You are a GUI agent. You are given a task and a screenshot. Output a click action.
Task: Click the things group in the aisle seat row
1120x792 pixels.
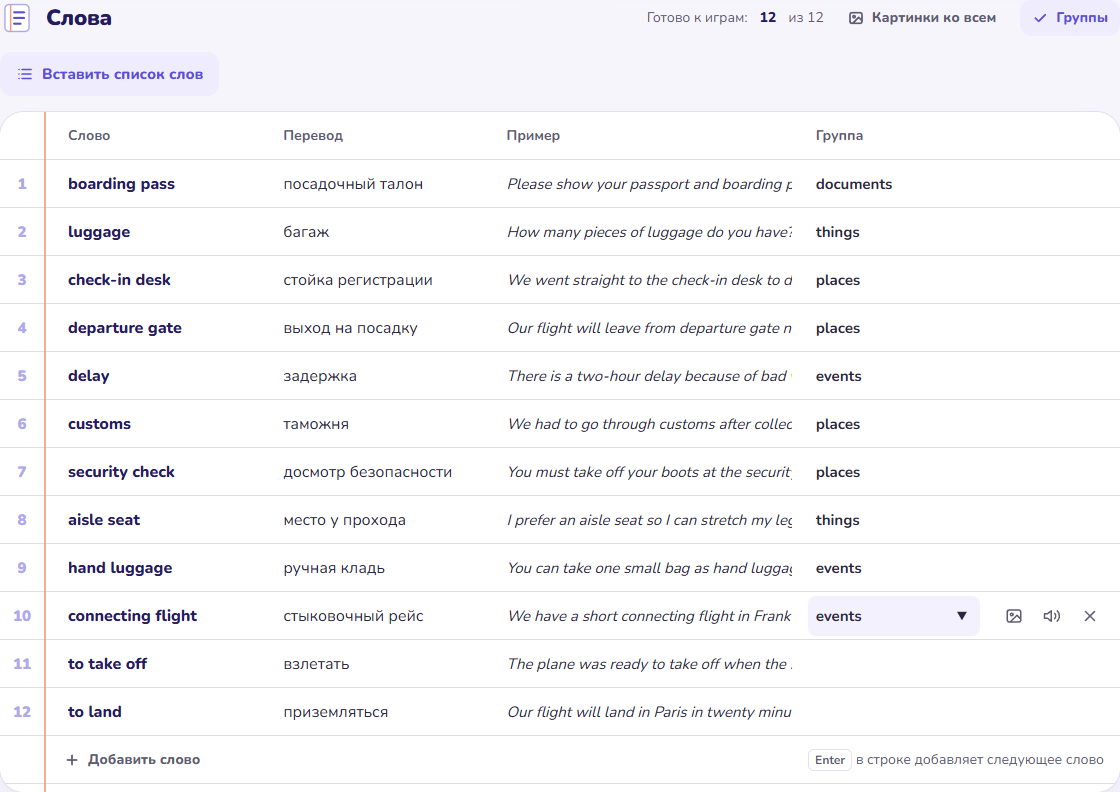(837, 520)
